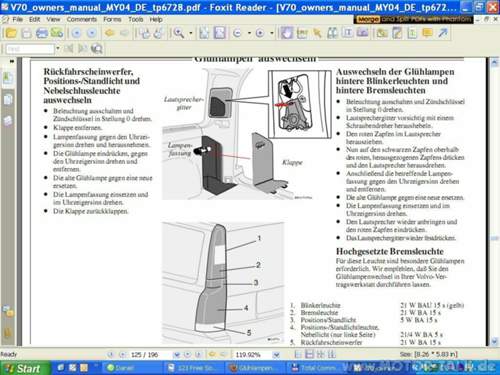Viewport: 500px width, 375px height.
Task: Expand the zoom percentage 119.92% dropdown
Action: click(x=276, y=355)
